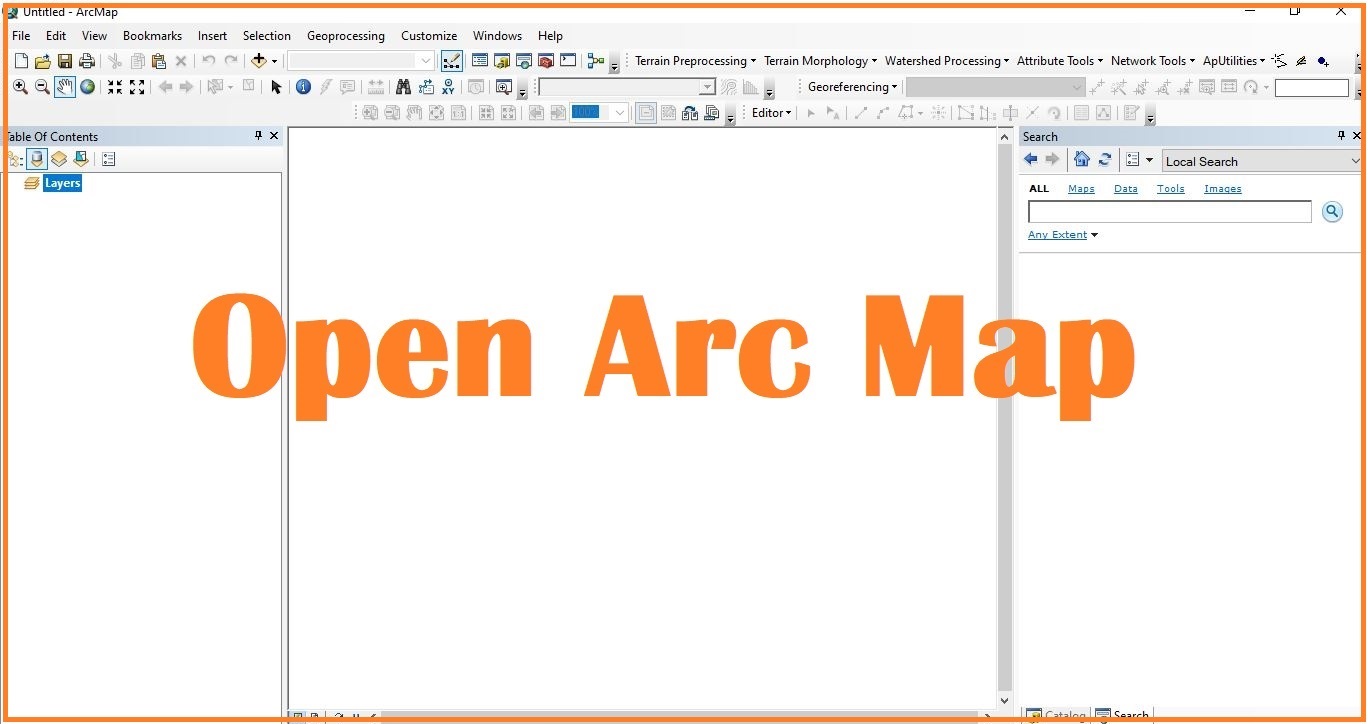Image resolution: width=1368 pixels, height=724 pixels.
Task: Click the Search panel text input field
Action: pos(1169,211)
